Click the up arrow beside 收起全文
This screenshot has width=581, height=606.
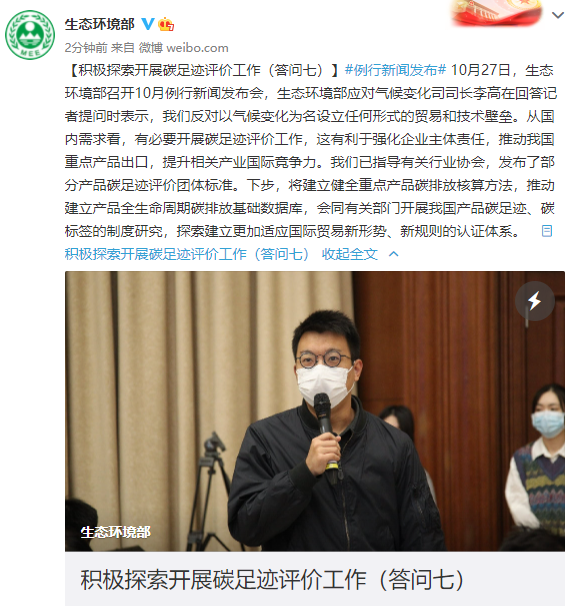[393, 254]
